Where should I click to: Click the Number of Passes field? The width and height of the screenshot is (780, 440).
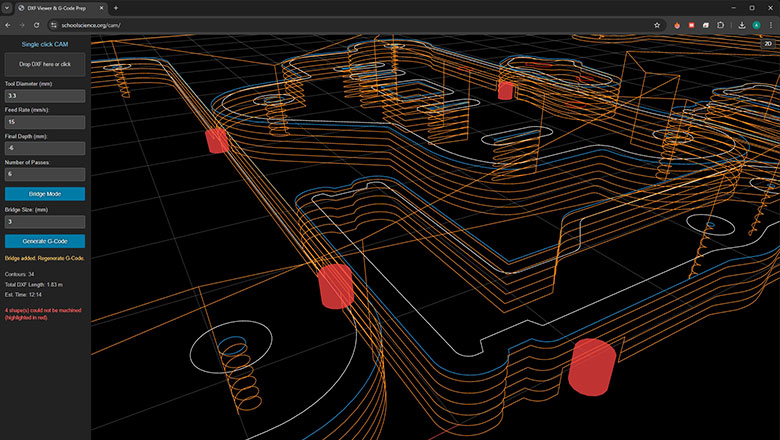45,174
